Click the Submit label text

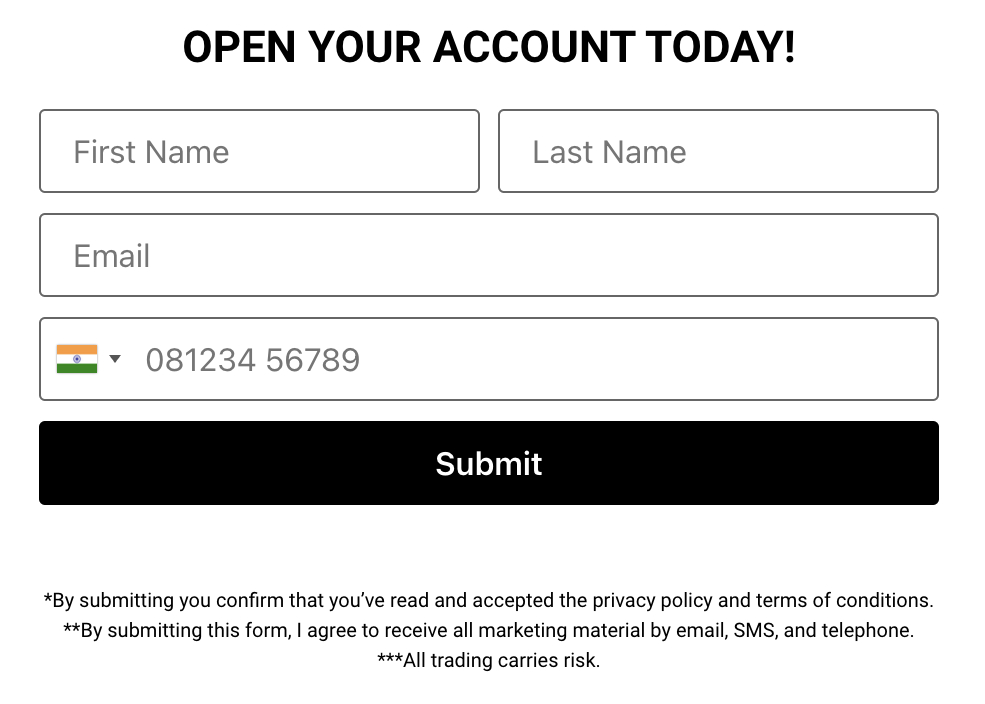click(x=489, y=463)
